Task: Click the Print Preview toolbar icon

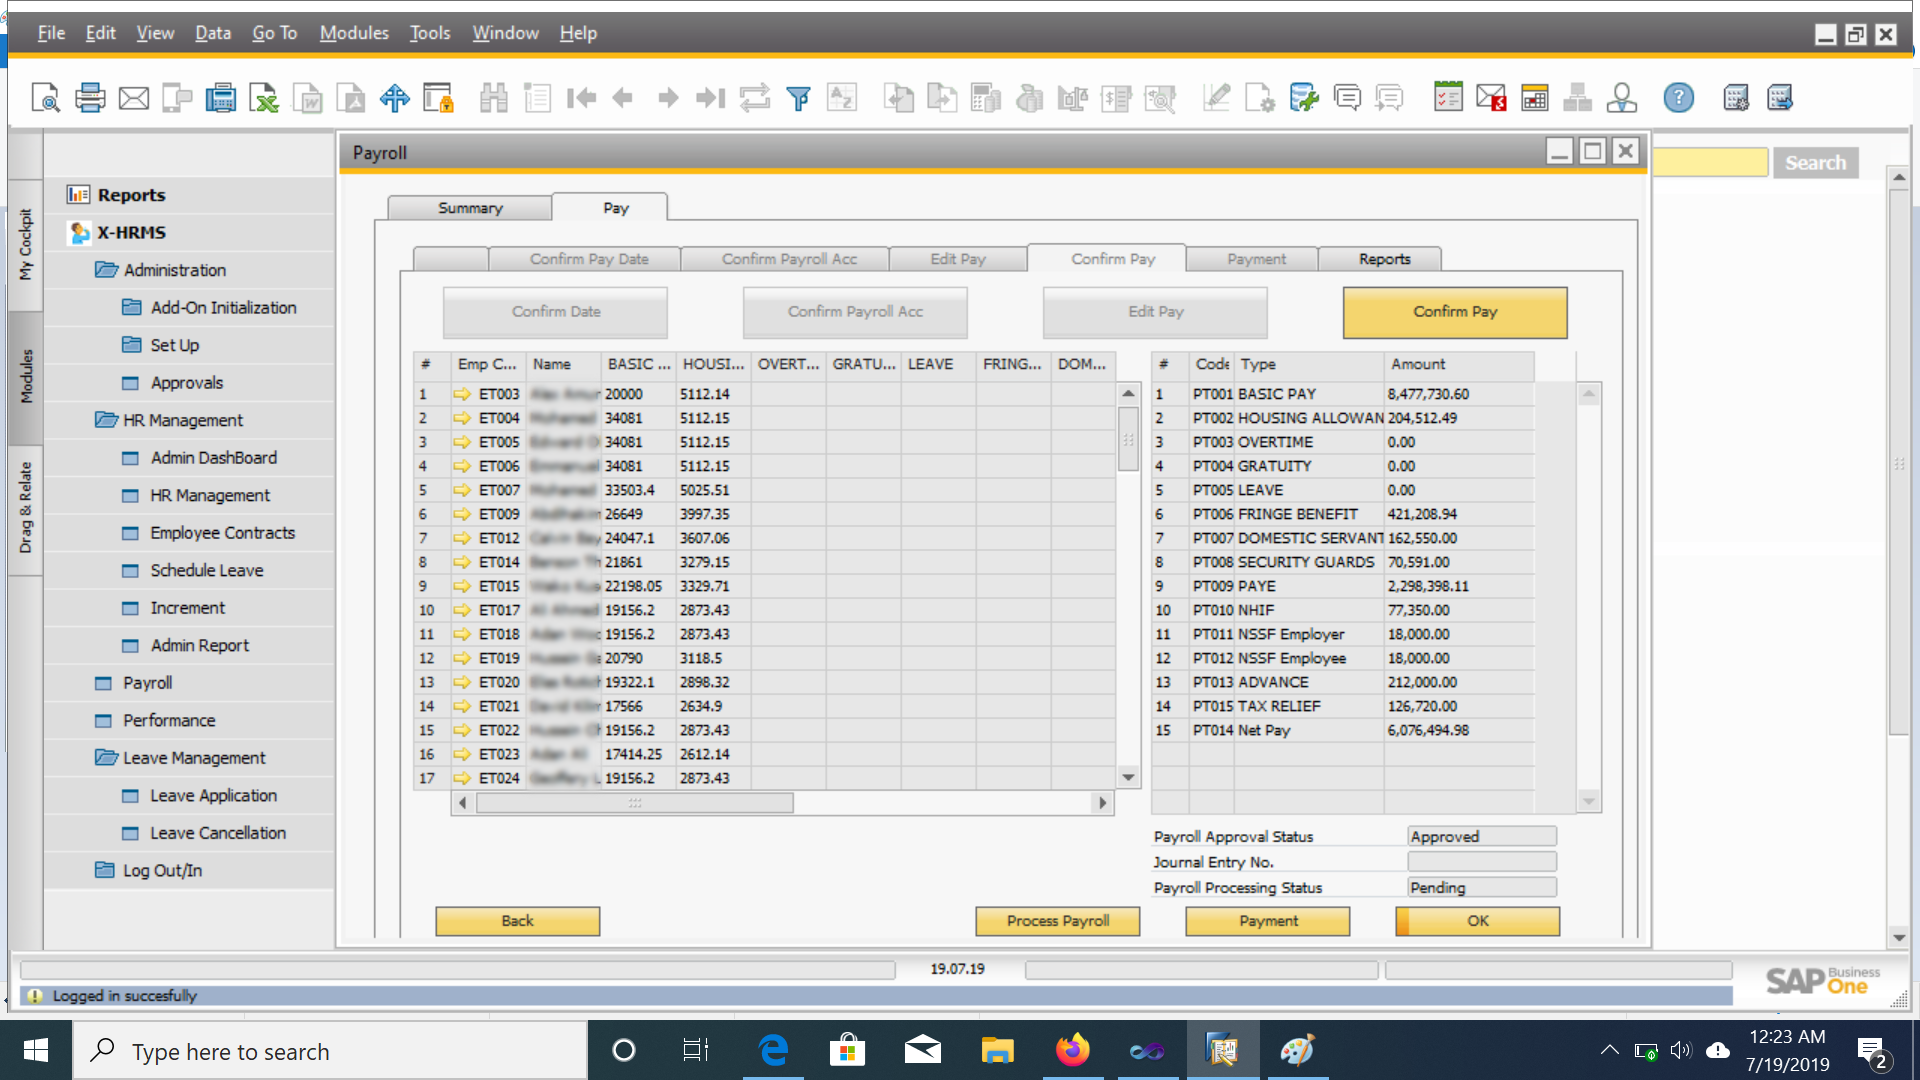Action: click(45, 98)
